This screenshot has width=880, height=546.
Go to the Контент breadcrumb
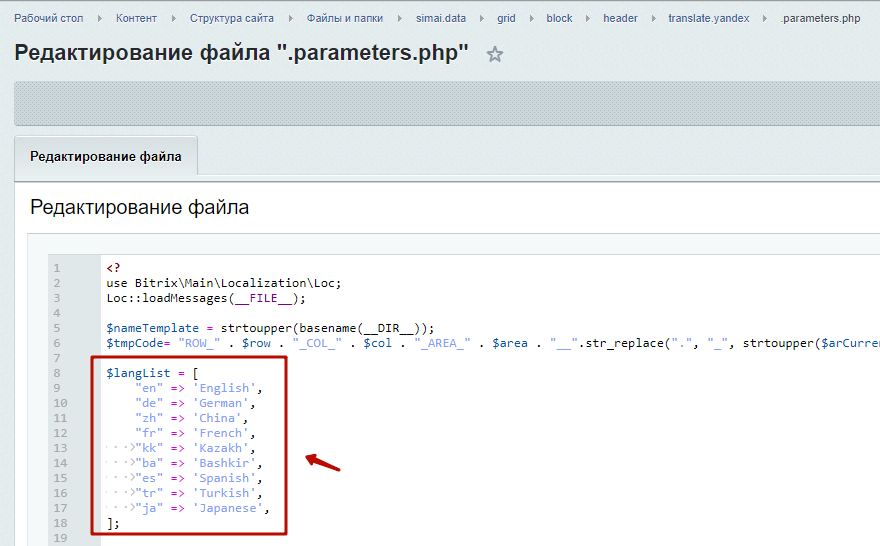136,18
